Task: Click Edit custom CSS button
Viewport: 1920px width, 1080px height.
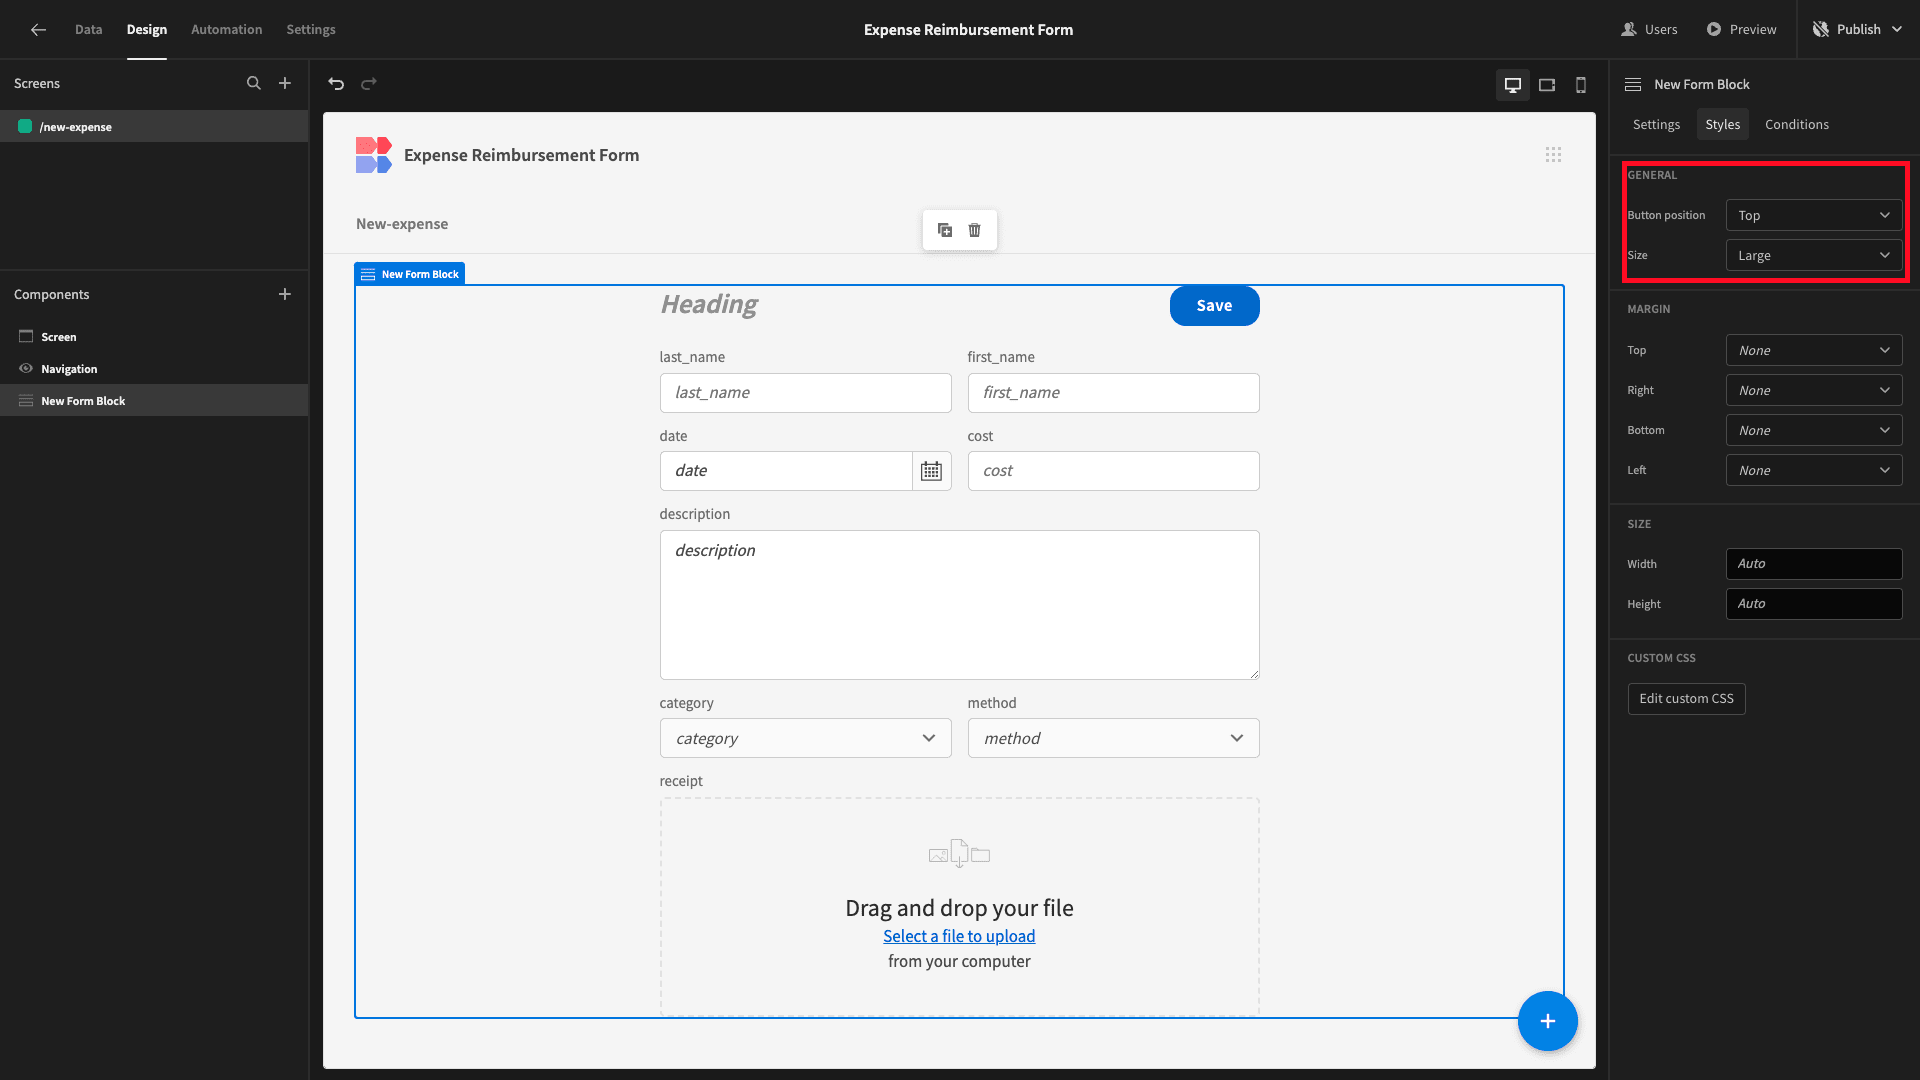Action: (x=1687, y=699)
